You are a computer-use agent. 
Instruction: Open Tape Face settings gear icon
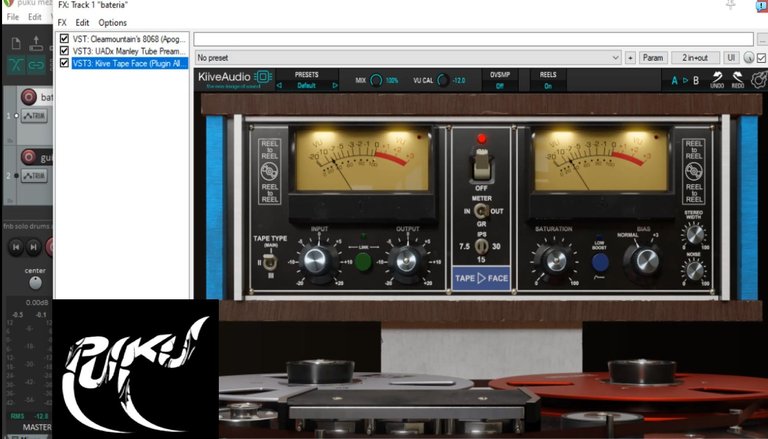(x=760, y=80)
